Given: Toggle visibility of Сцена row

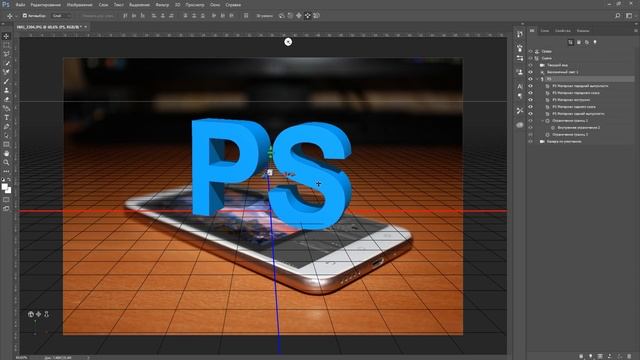Looking at the screenshot, I should (531, 58).
